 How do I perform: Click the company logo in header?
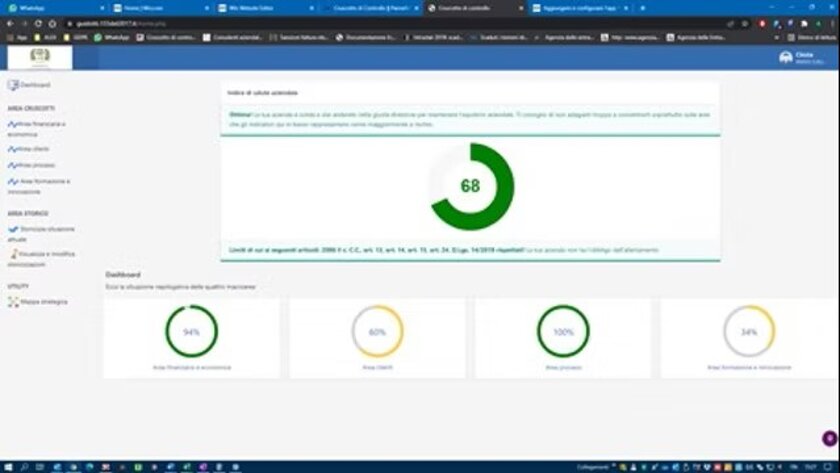click(39, 57)
